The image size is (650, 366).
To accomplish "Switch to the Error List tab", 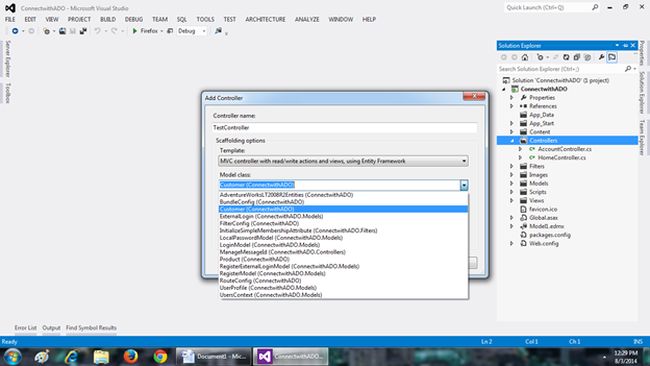I will pyautogui.click(x=26, y=327).
